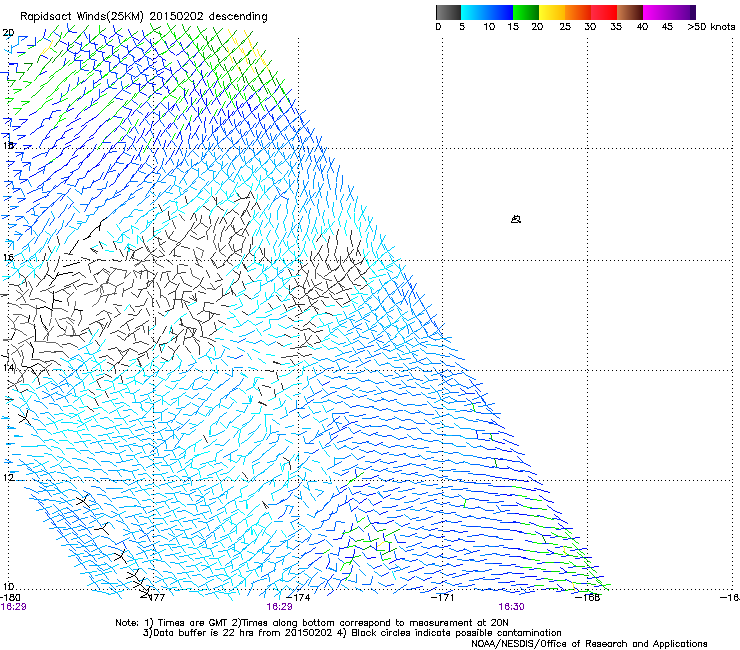Click the latitude label '12'

(8, 477)
